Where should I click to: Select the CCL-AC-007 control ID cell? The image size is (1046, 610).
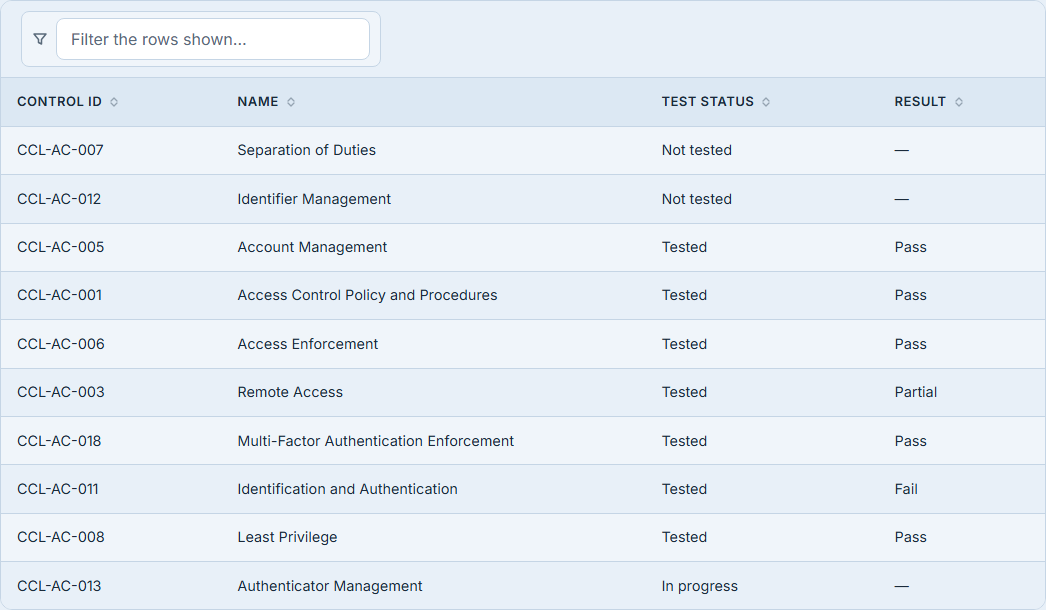(60, 150)
